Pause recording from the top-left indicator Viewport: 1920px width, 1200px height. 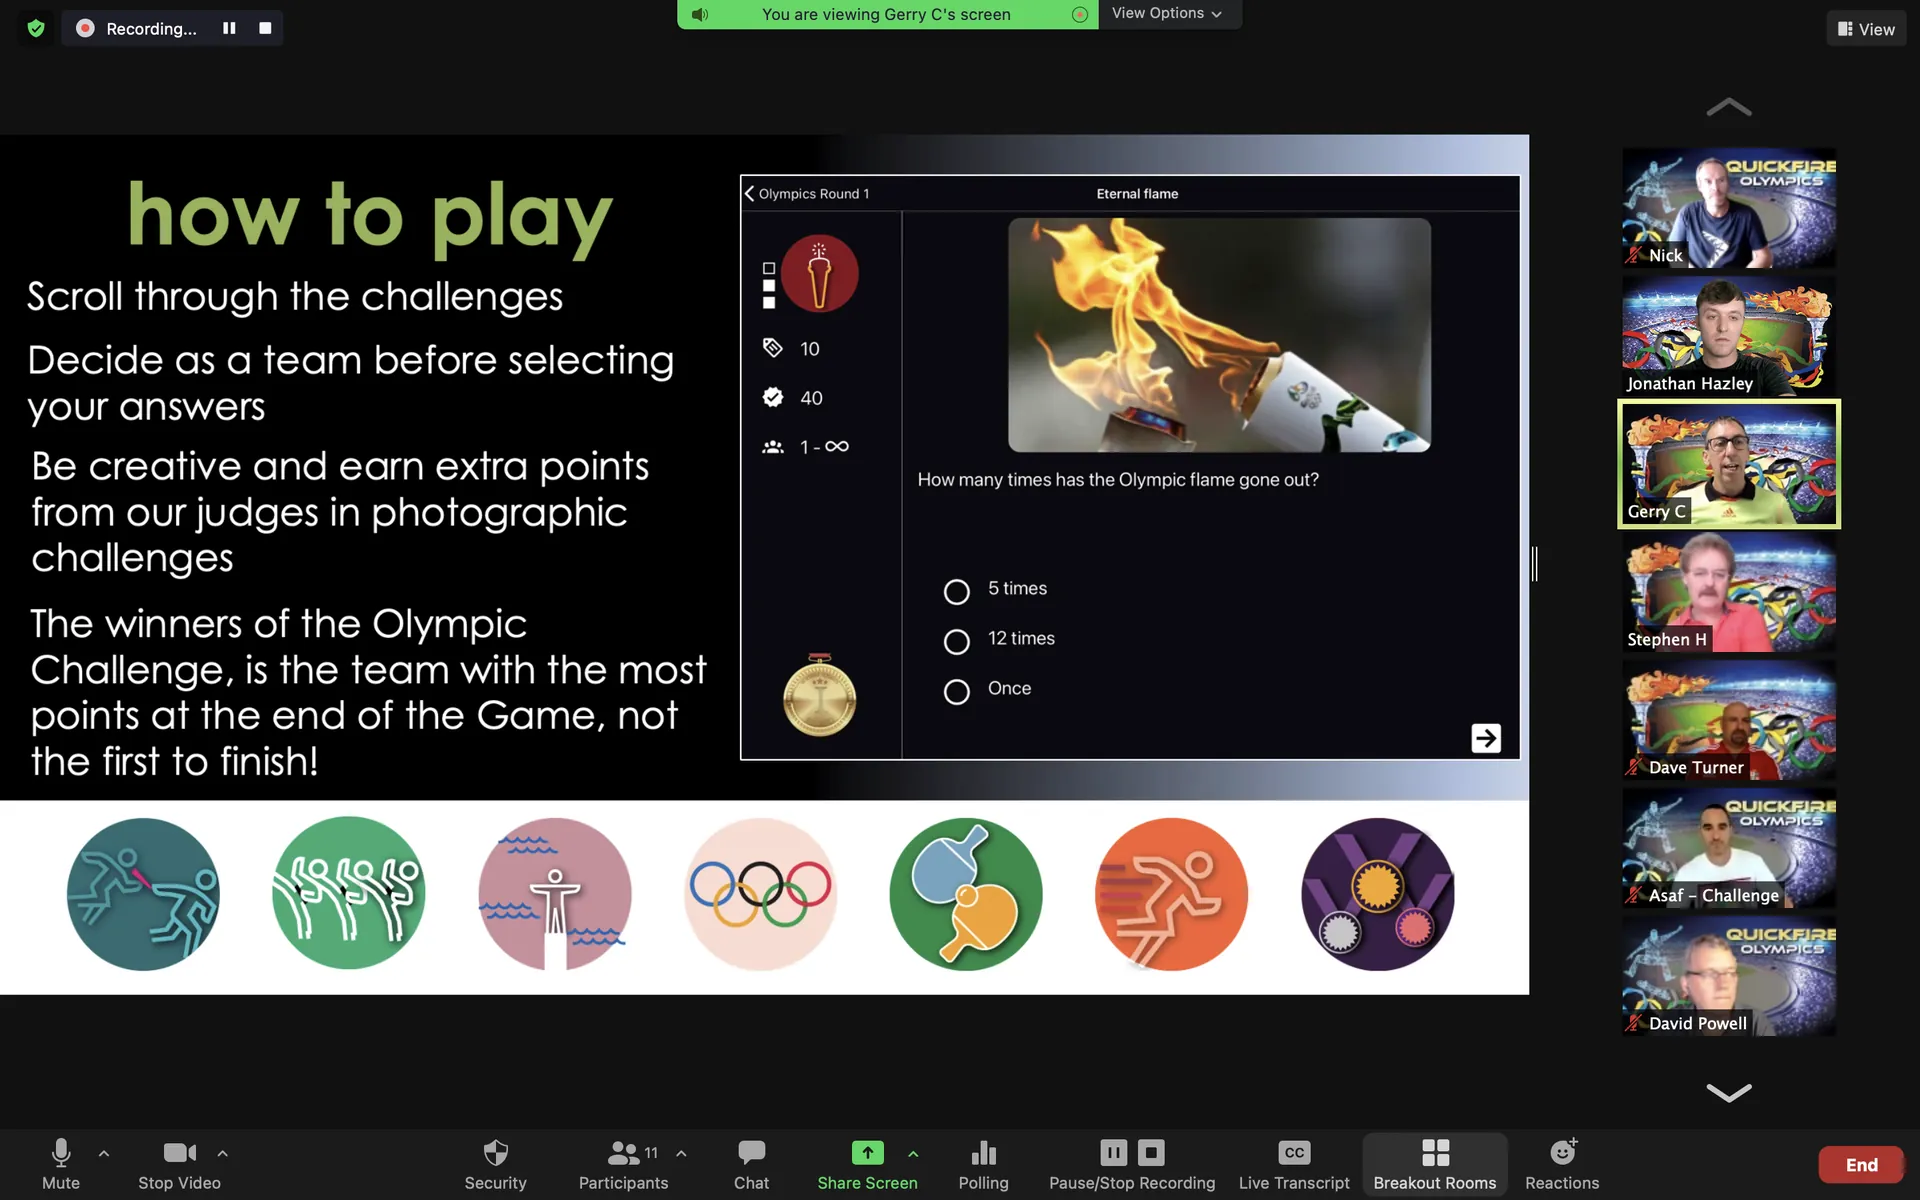tap(229, 28)
